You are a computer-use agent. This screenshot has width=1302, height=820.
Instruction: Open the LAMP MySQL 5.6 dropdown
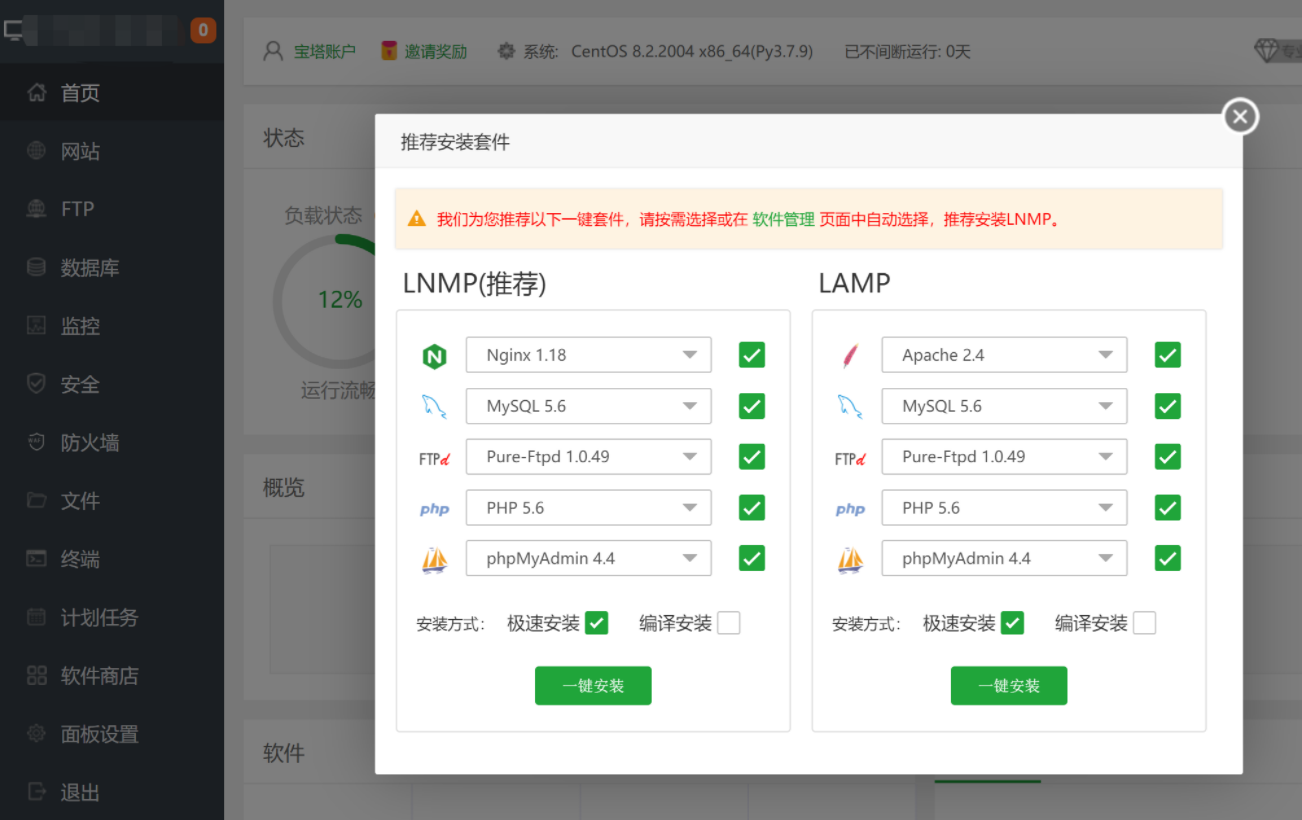[1004, 406]
